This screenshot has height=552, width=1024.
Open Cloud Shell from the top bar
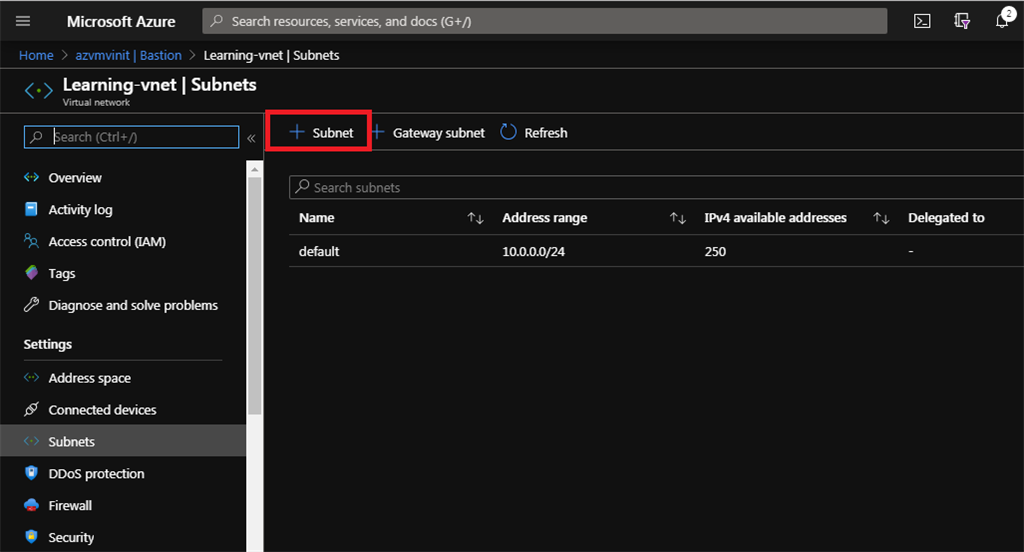tap(921, 21)
